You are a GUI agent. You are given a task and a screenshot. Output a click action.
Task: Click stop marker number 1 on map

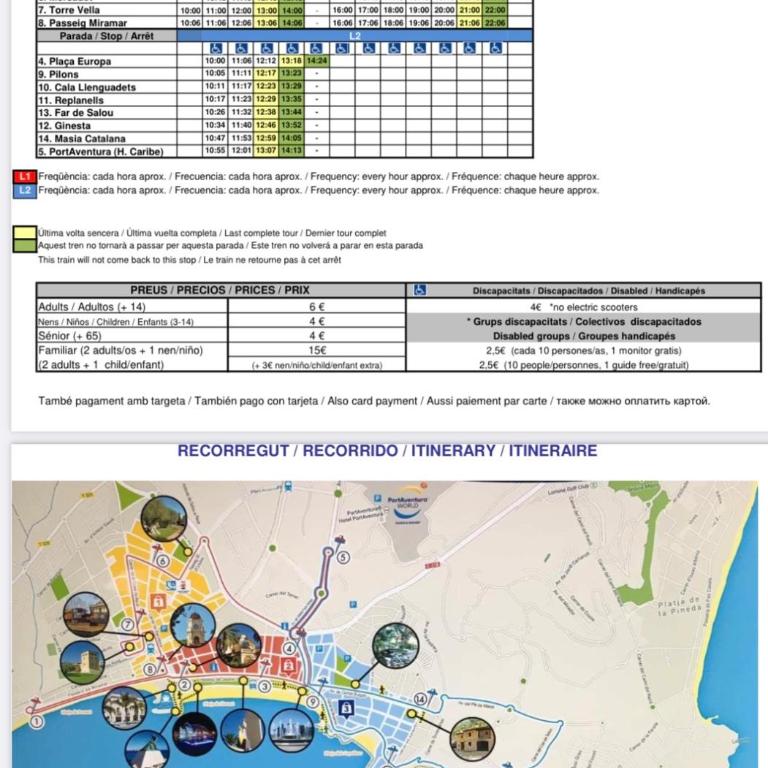(x=36, y=721)
